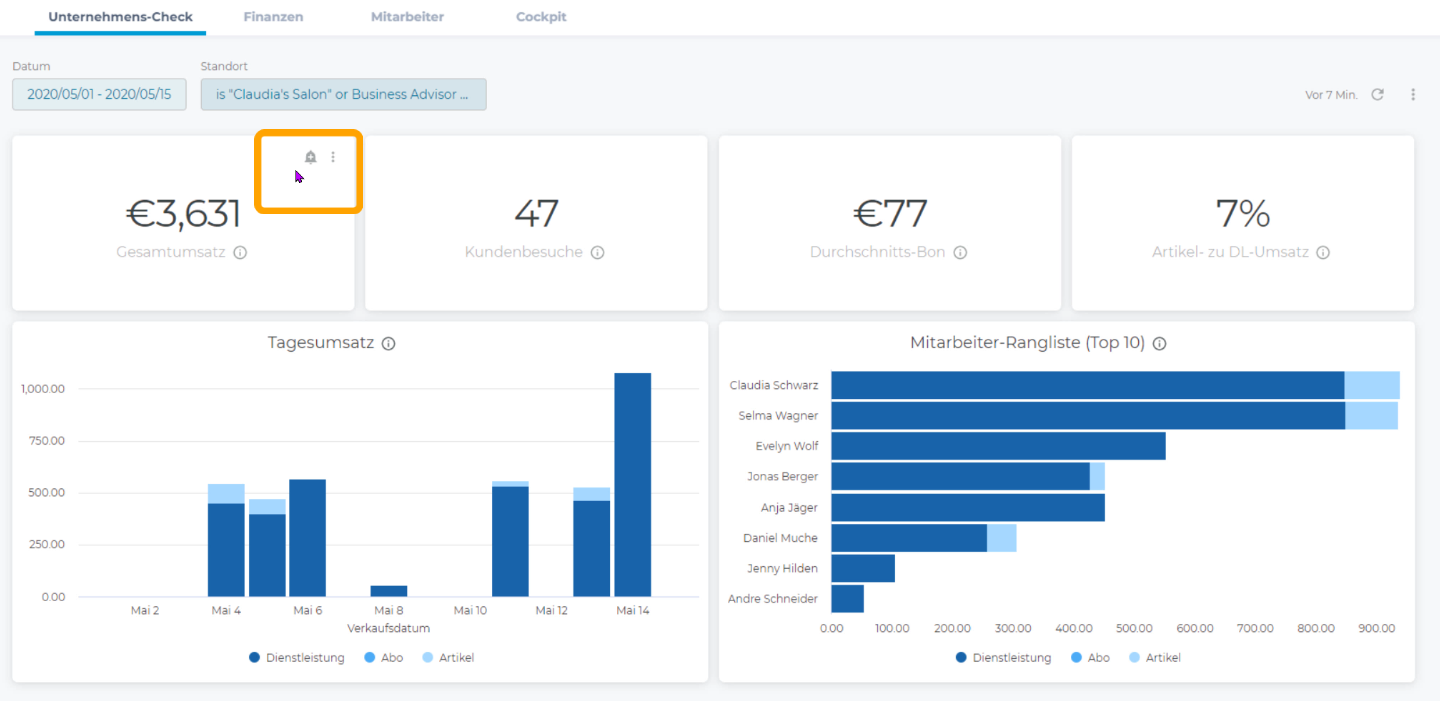
Task: Click the refresh dashboard icon
Action: coord(1377,94)
